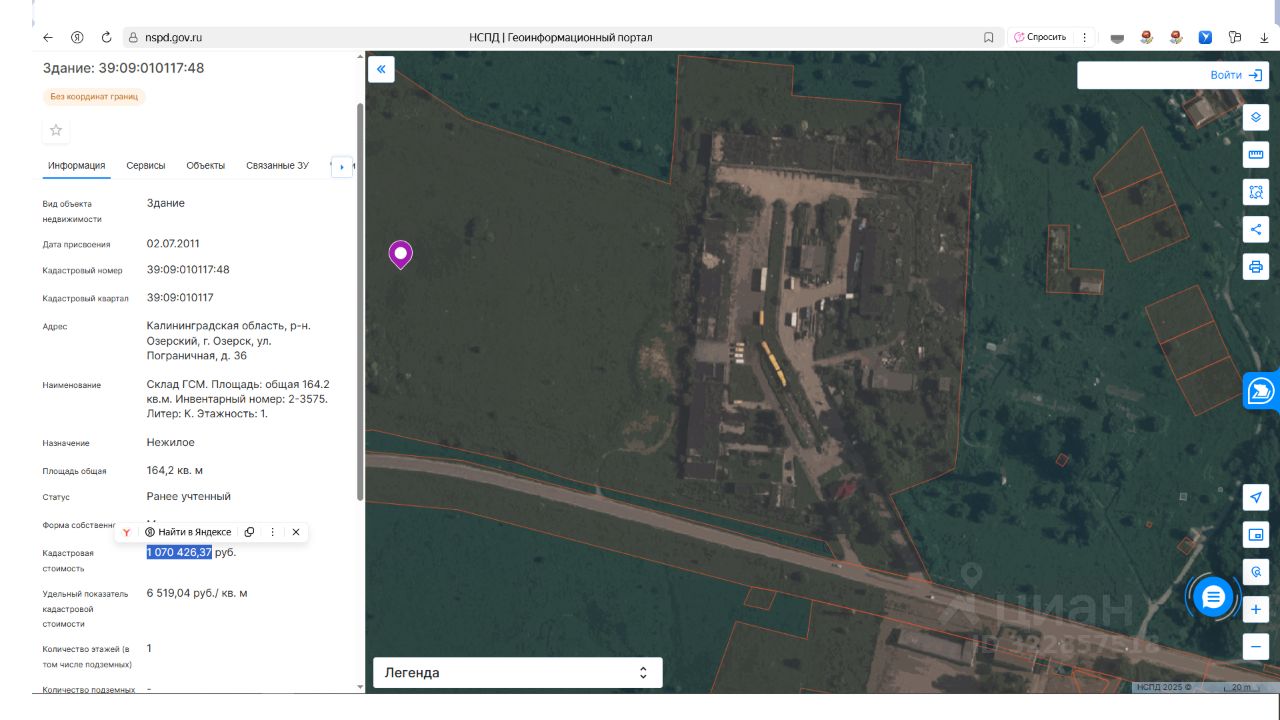
Task: Click the Без координат границ badge
Action: click(94, 97)
